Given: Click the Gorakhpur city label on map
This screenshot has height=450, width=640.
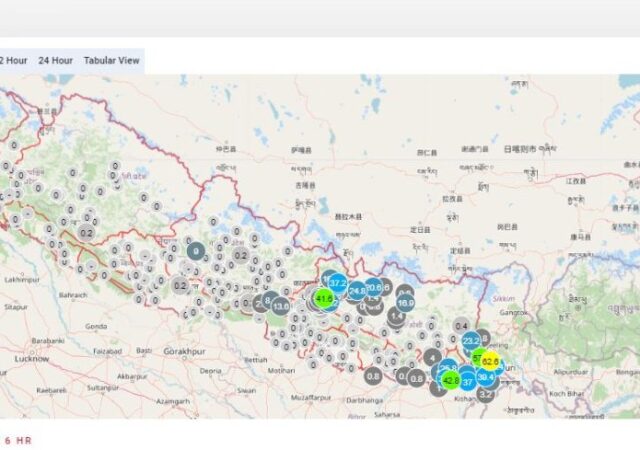Looking at the screenshot, I should click(187, 351).
